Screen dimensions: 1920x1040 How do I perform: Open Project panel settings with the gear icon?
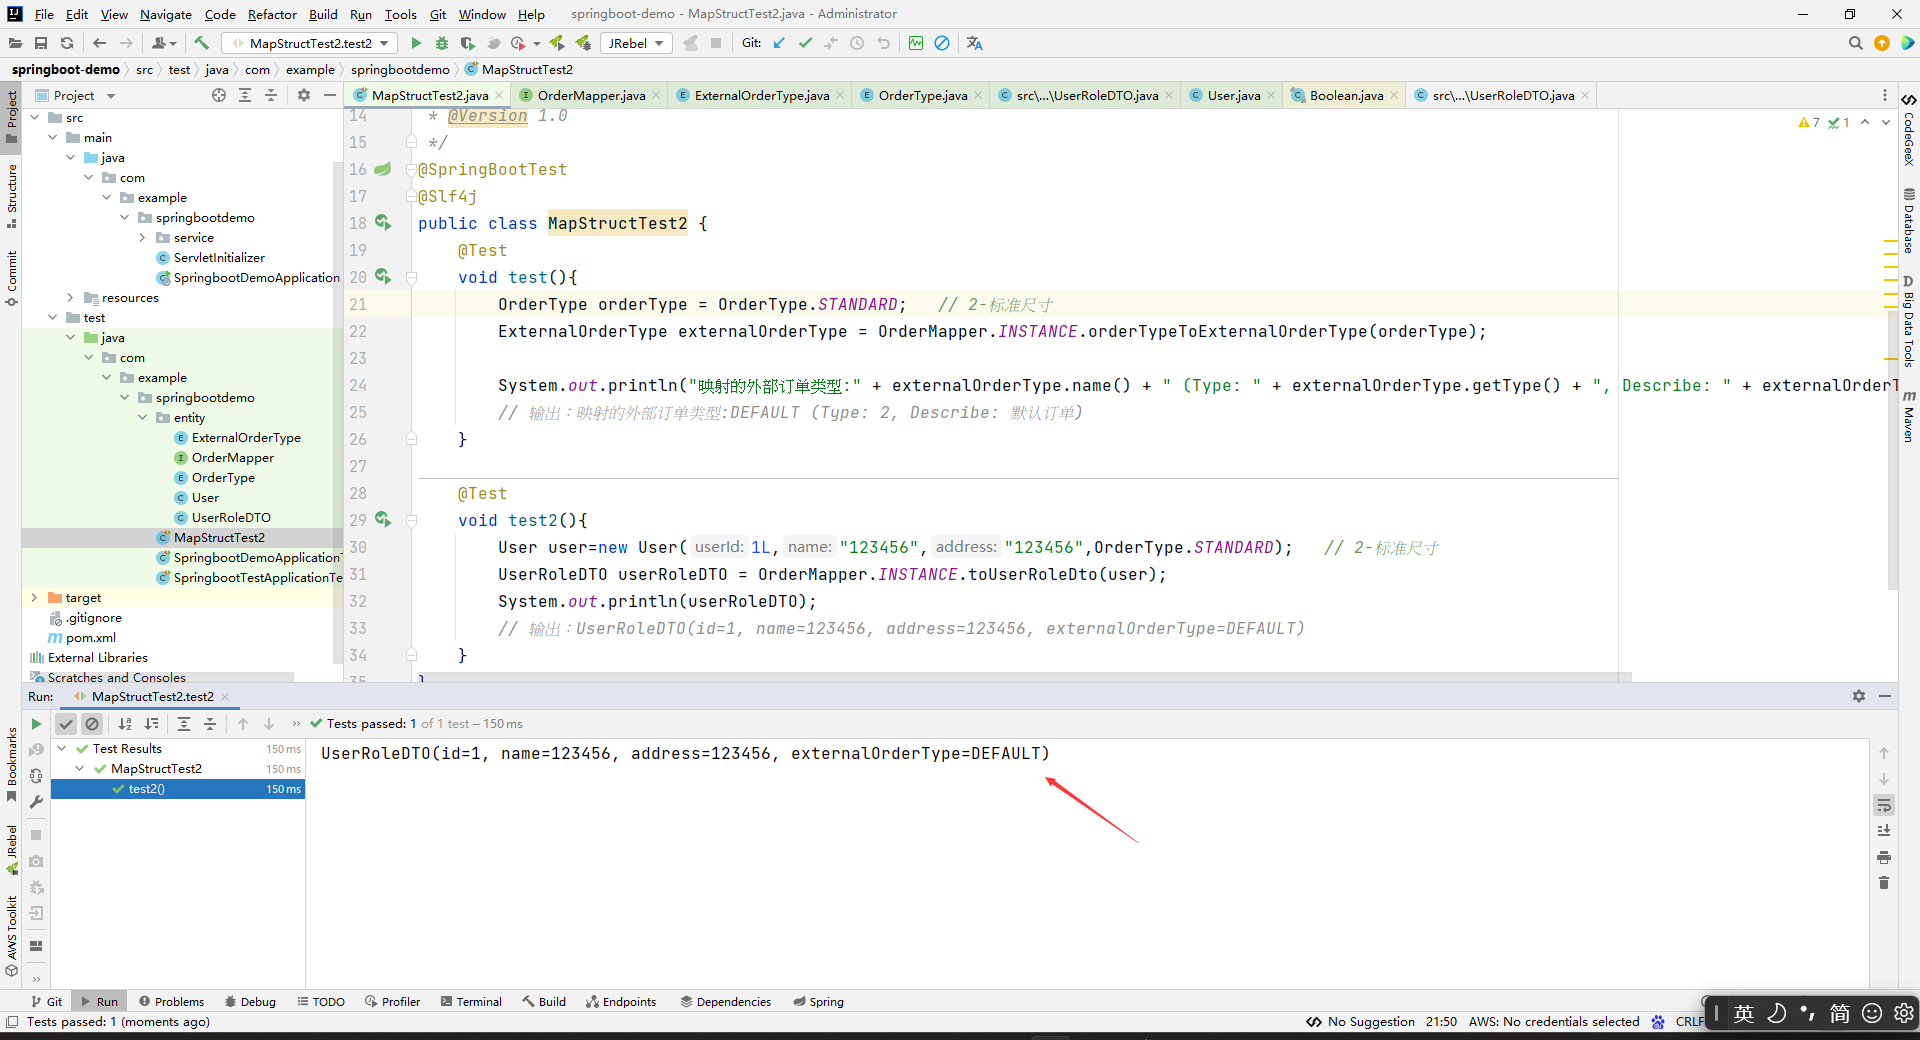(304, 95)
